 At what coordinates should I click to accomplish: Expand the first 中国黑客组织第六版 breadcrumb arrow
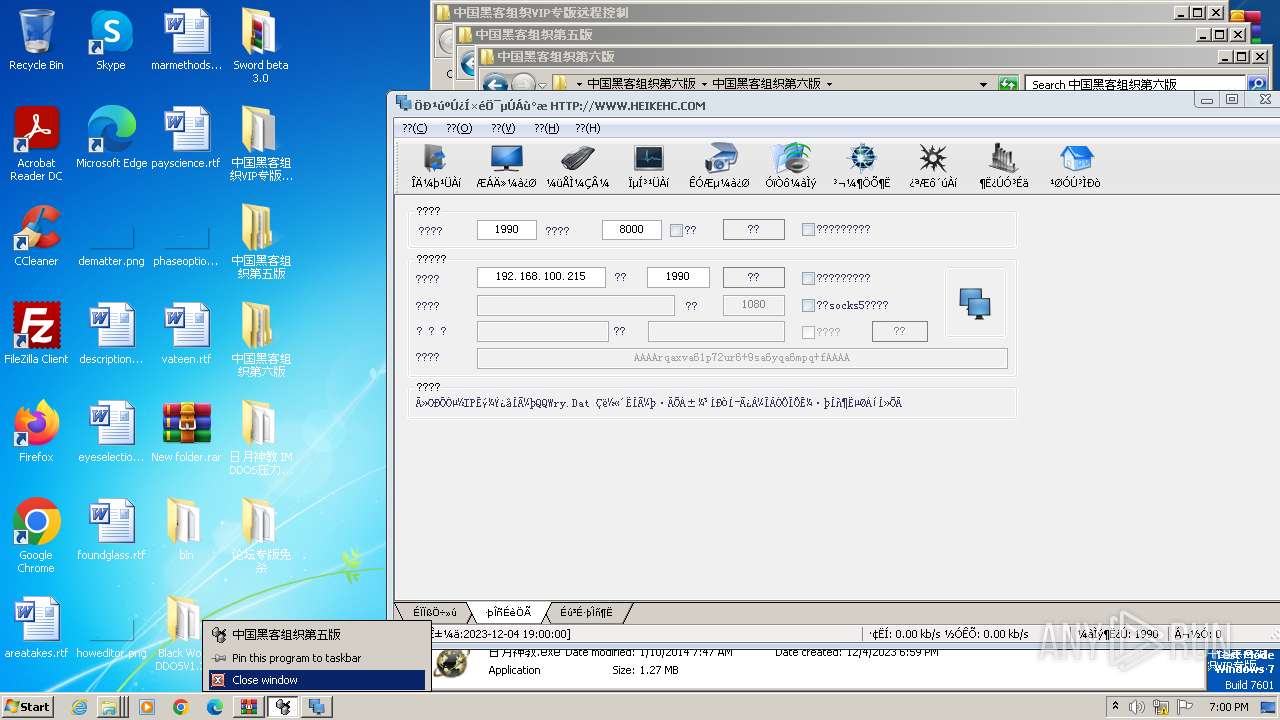coord(704,84)
